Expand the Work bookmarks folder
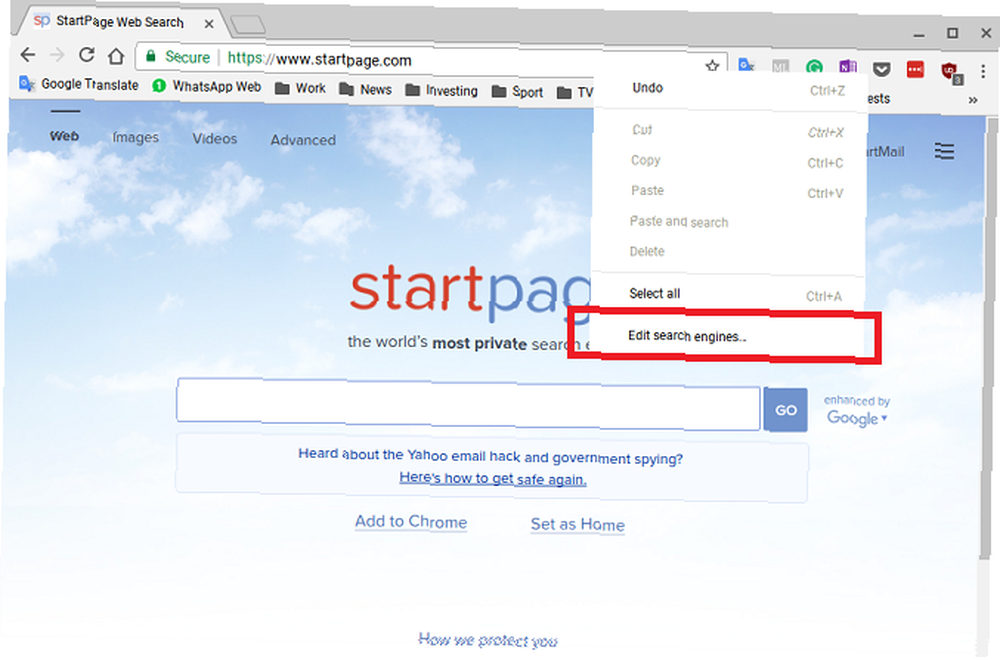The height and width of the screenshot is (660, 1000). tap(300, 88)
